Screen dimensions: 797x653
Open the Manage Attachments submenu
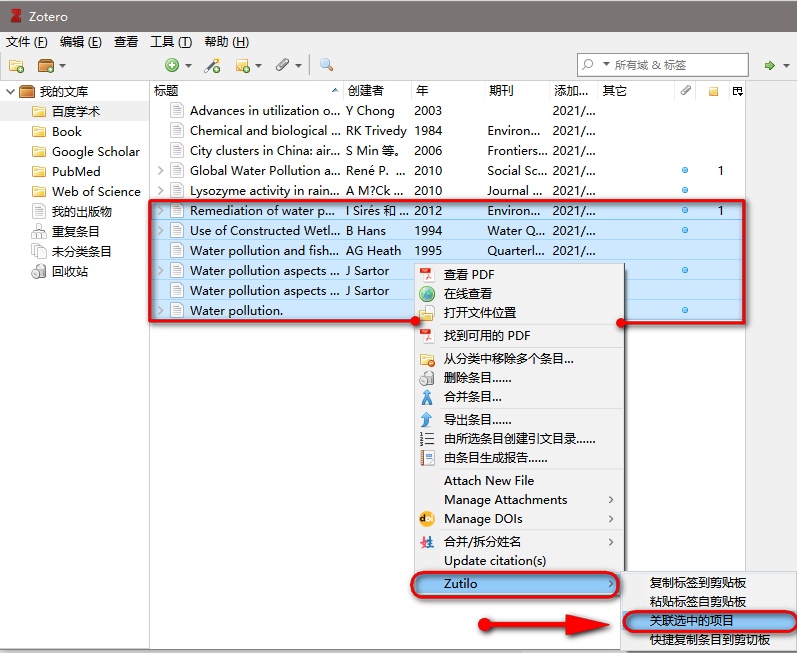(x=519, y=500)
